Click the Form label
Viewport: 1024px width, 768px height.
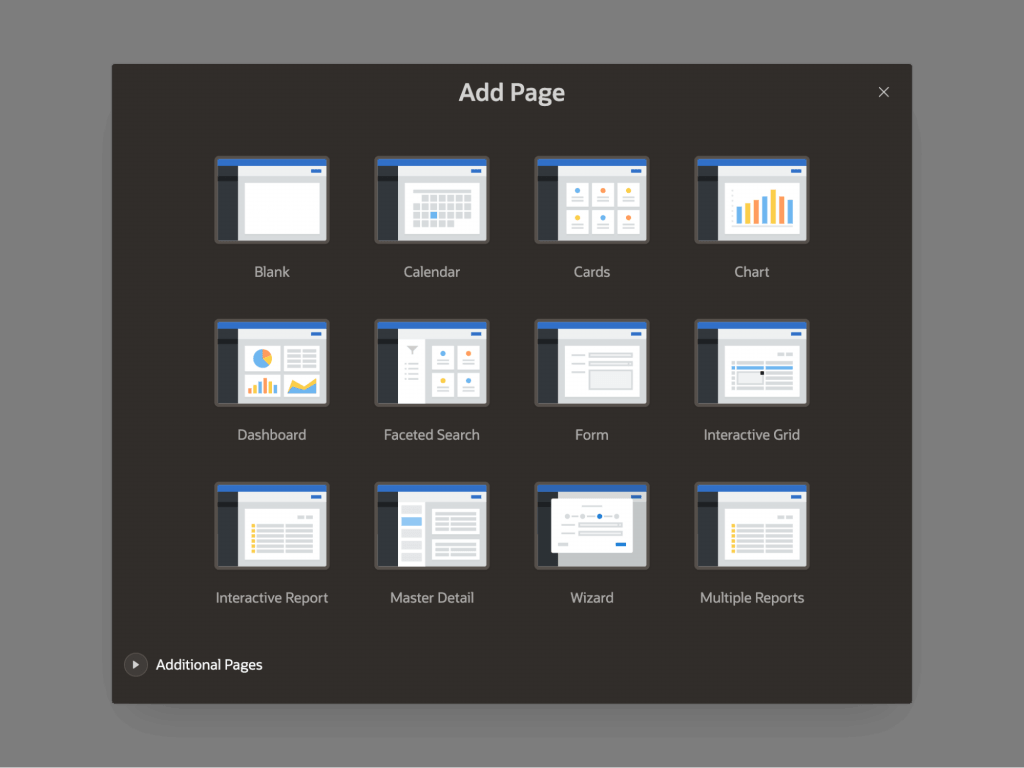592,435
